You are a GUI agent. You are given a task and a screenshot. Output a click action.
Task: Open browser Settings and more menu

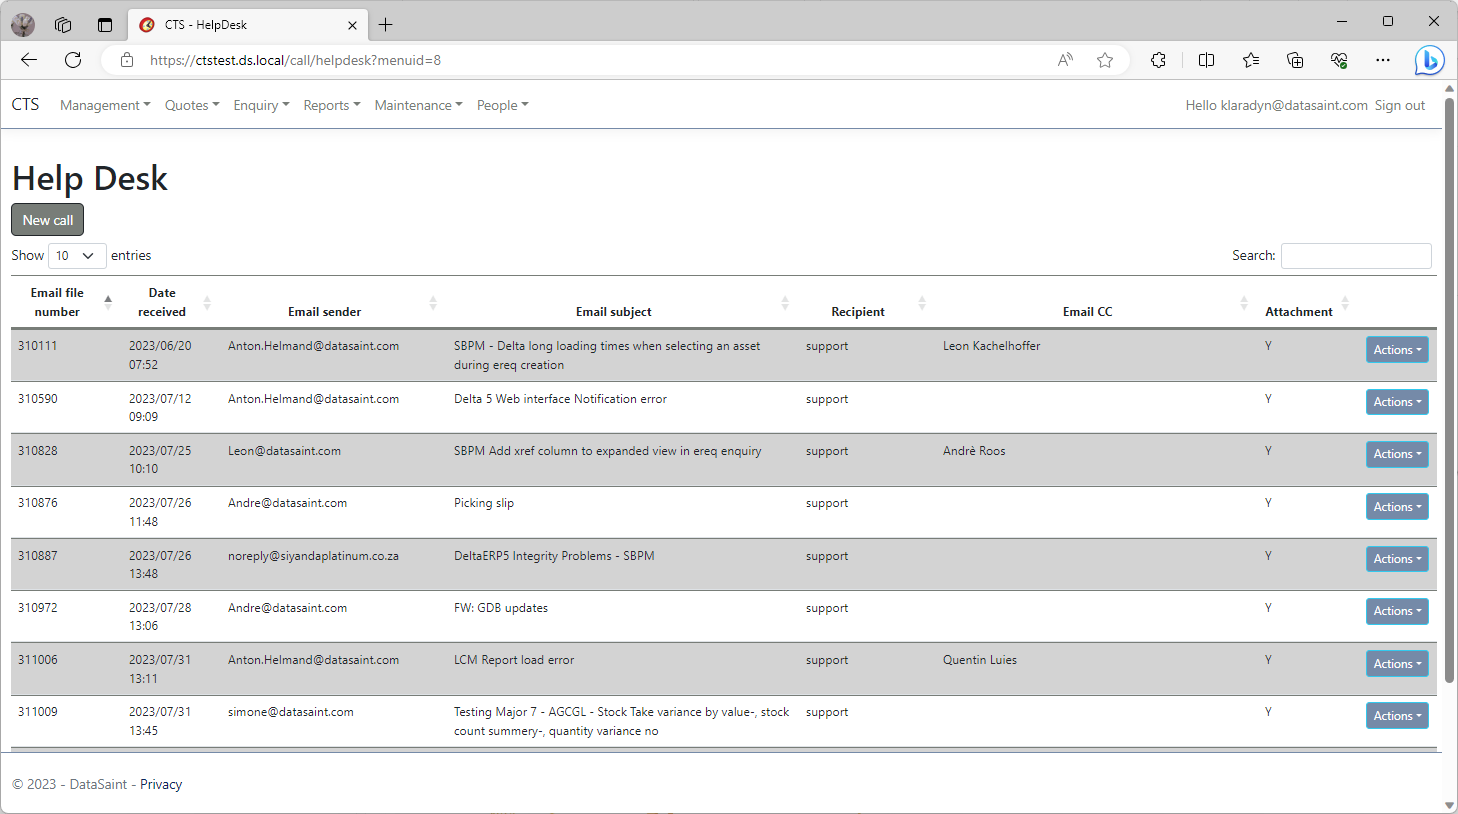pos(1383,60)
